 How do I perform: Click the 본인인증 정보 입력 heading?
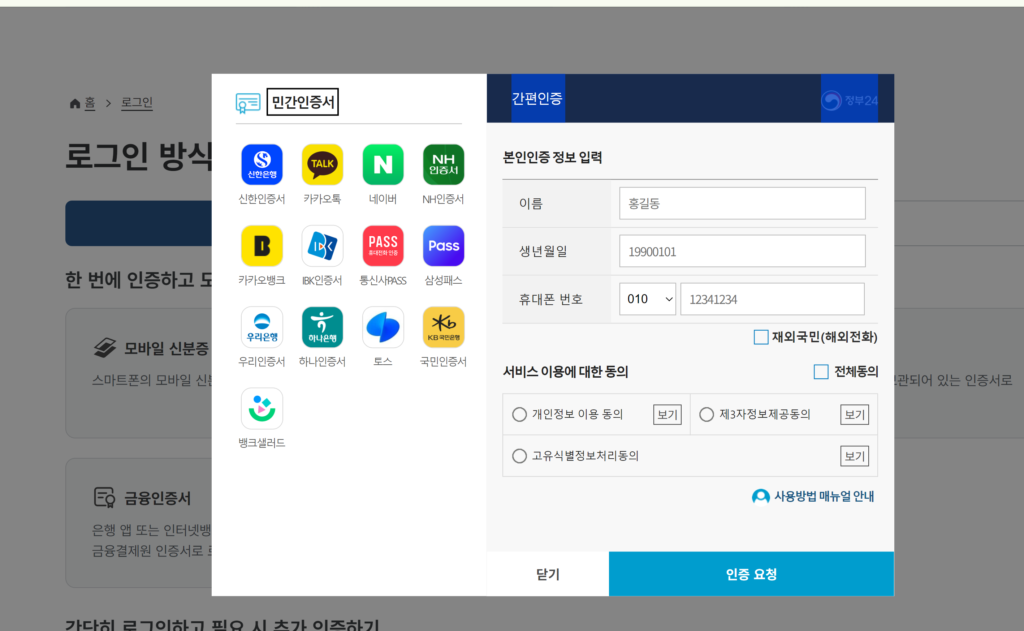click(552, 157)
